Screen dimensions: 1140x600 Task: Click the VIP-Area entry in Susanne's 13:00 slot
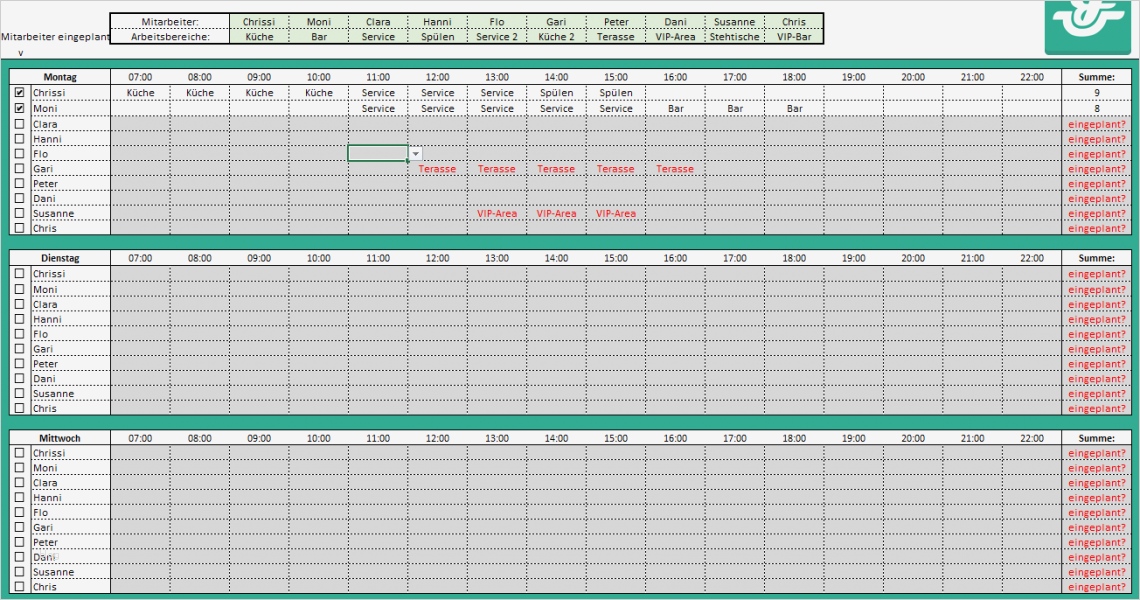pyautogui.click(x=496, y=213)
